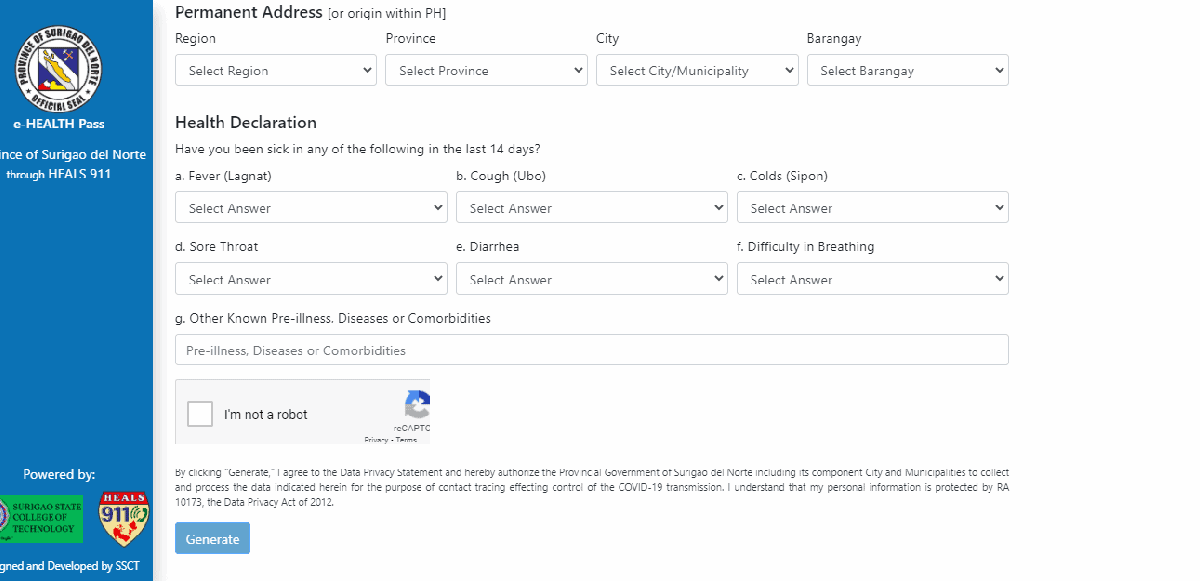Click the e-HEALTH Pass title text
Viewport: 1200px width, 582px height.
pyautogui.click(x=72, y=124)
